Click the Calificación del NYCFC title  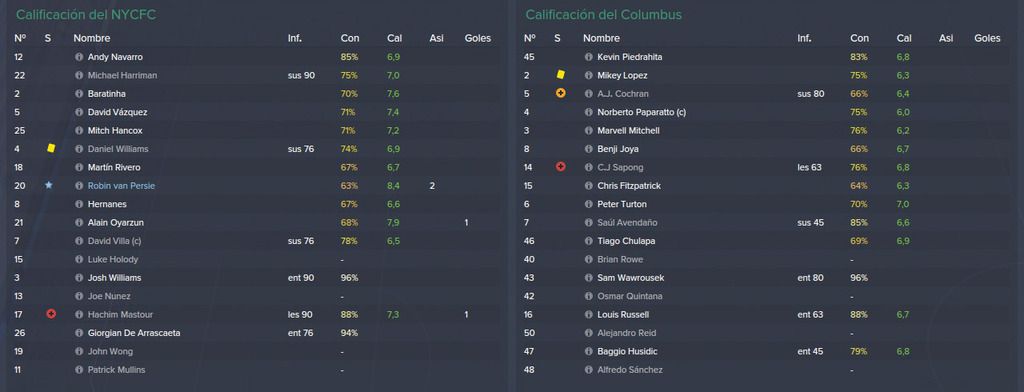click(x=86, y=14)
